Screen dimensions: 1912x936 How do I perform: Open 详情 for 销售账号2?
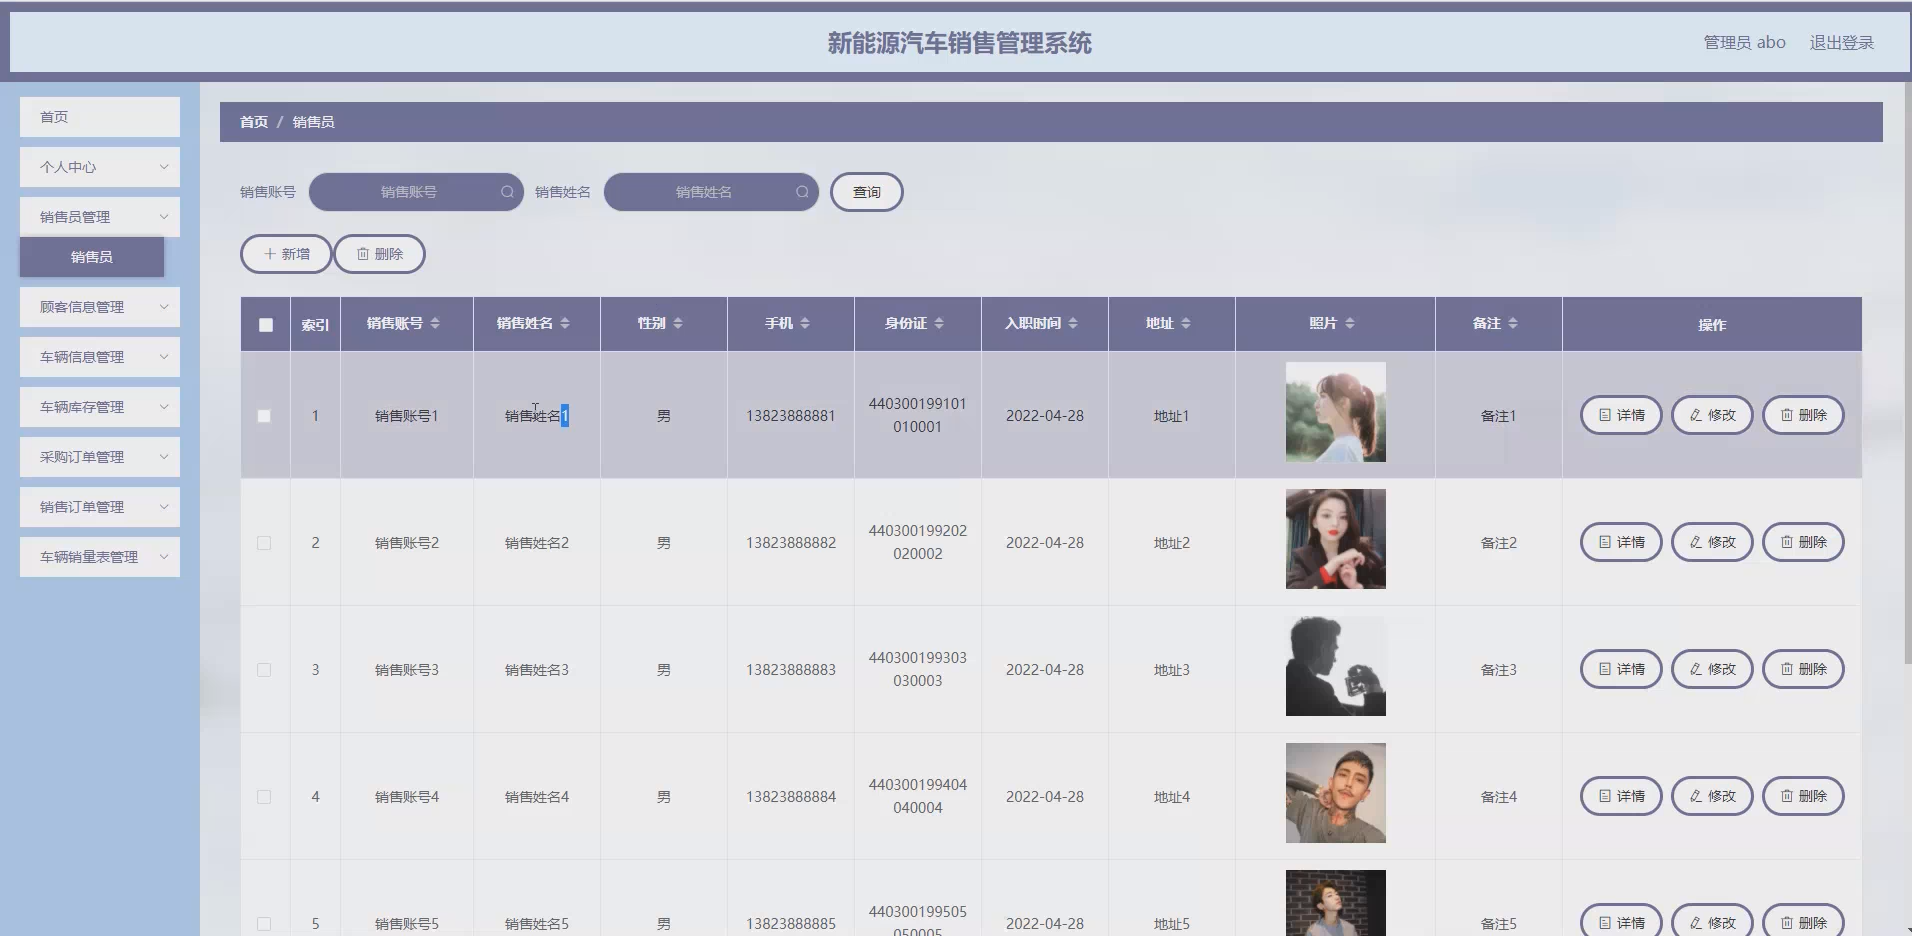(1621, 542)
